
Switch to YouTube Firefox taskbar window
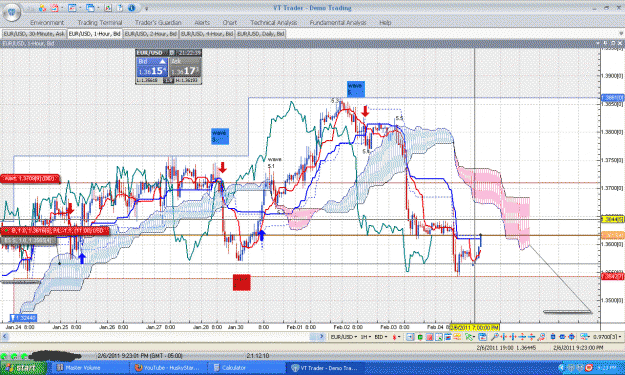(x=169, y=368)
